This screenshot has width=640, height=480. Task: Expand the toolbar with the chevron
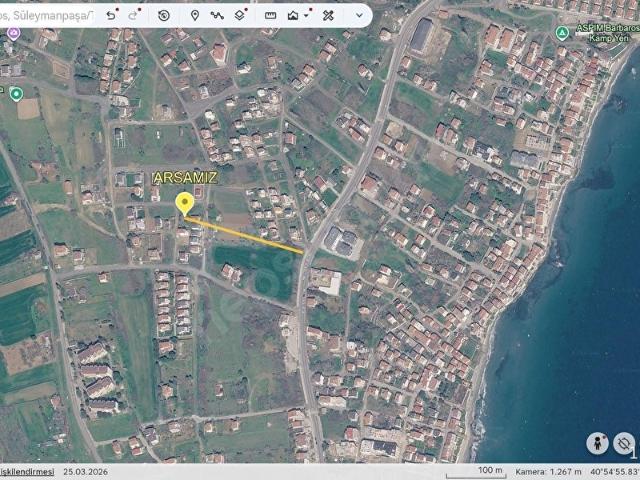[359, 16]
